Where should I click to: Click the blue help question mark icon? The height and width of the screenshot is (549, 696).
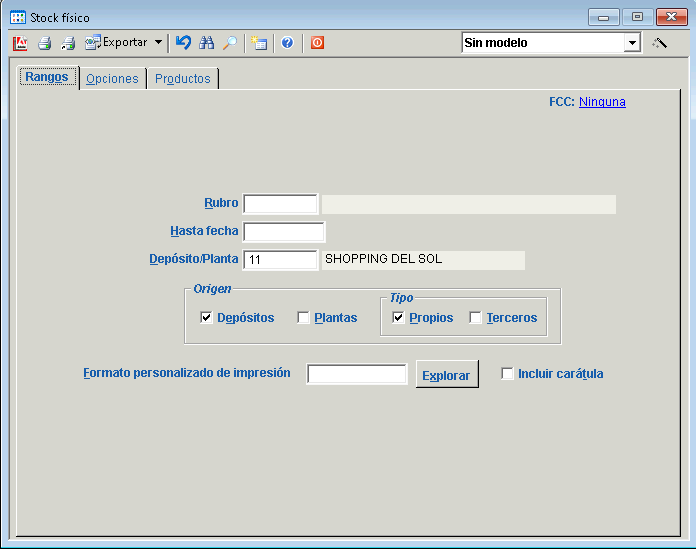pos(287,43)
